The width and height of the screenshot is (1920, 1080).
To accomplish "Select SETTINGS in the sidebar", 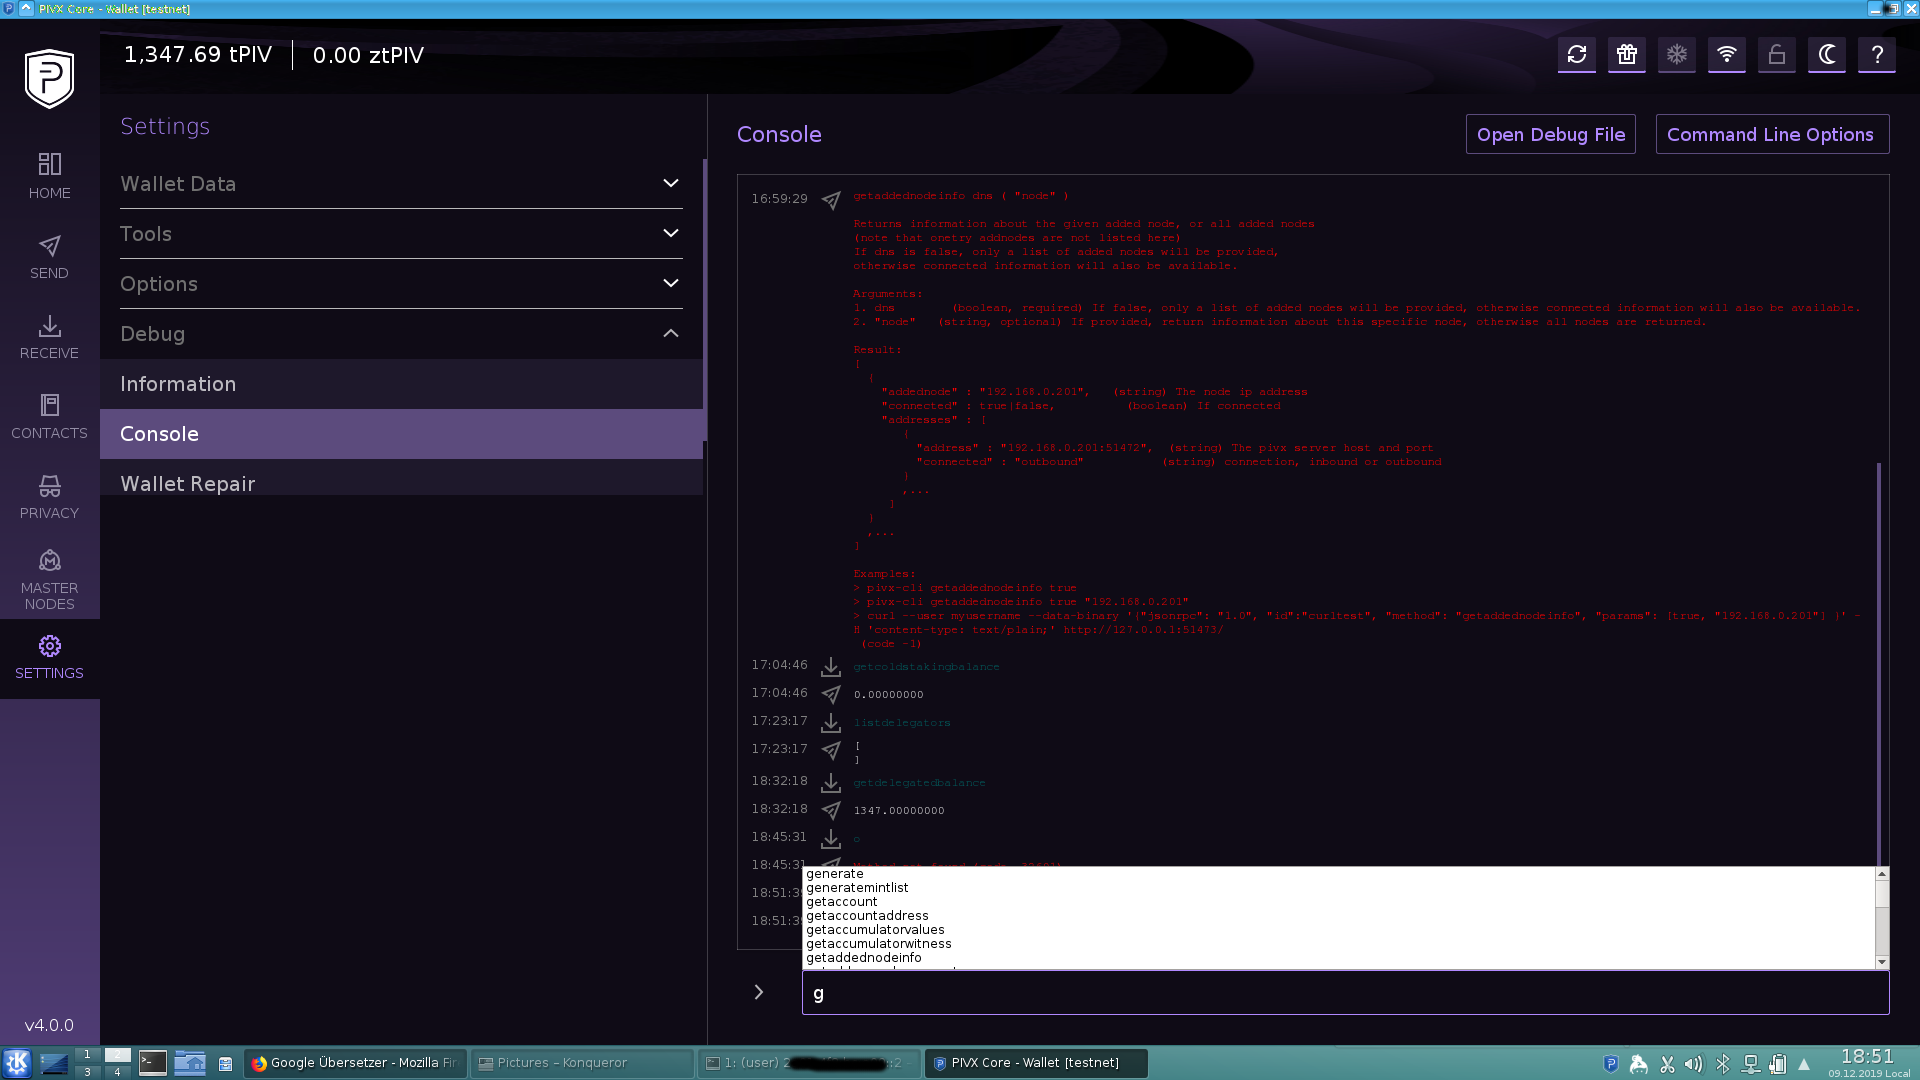I will [49, 658].
